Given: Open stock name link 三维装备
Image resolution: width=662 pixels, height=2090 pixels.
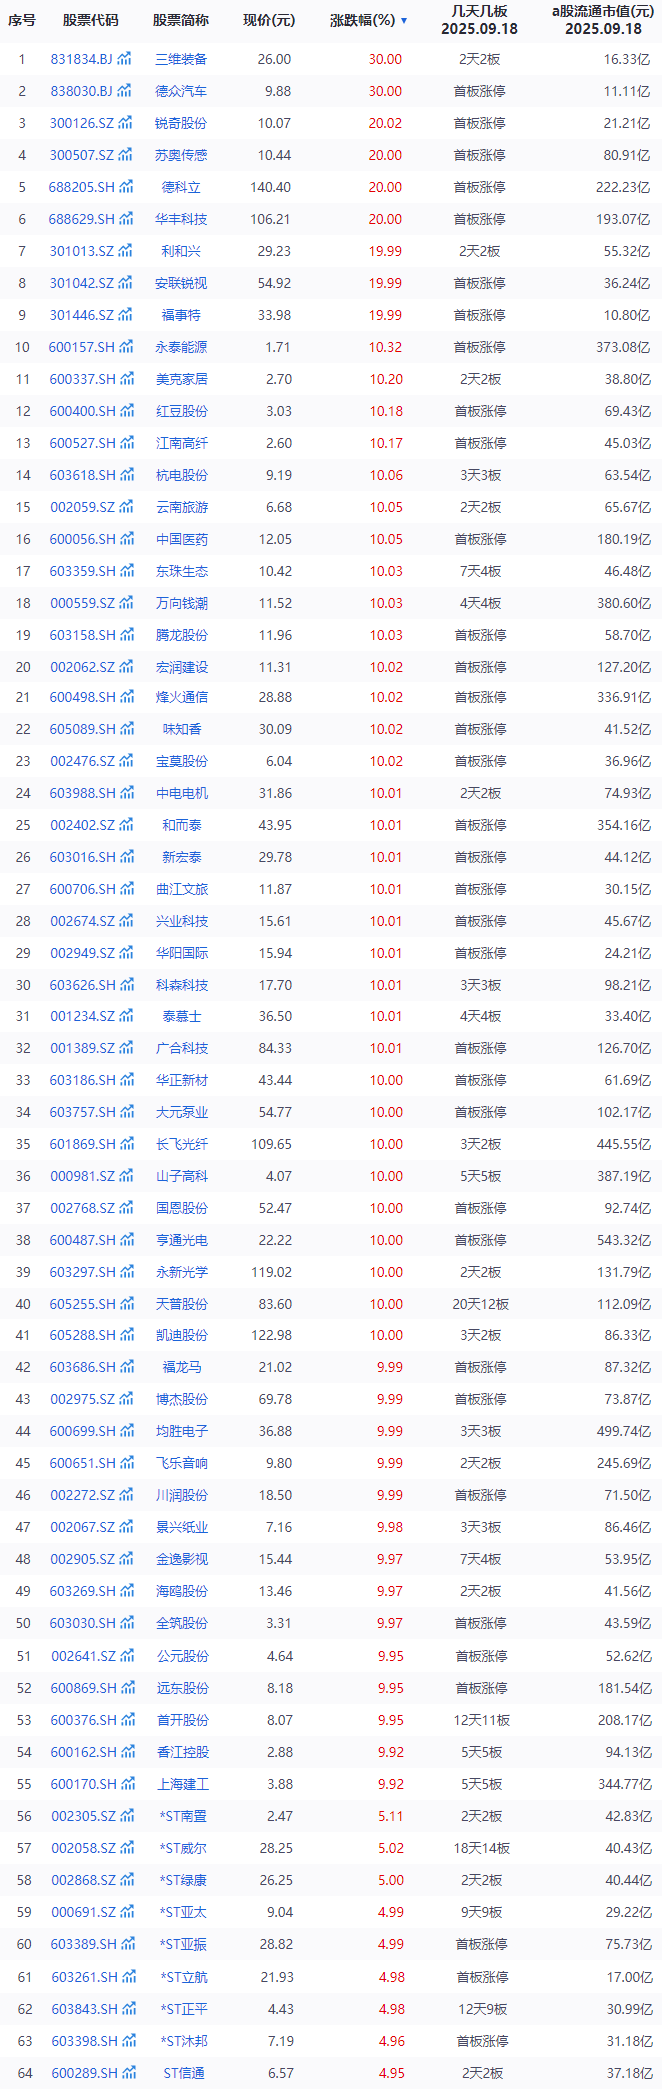Looking at the screenshot, I should point(182,59).
